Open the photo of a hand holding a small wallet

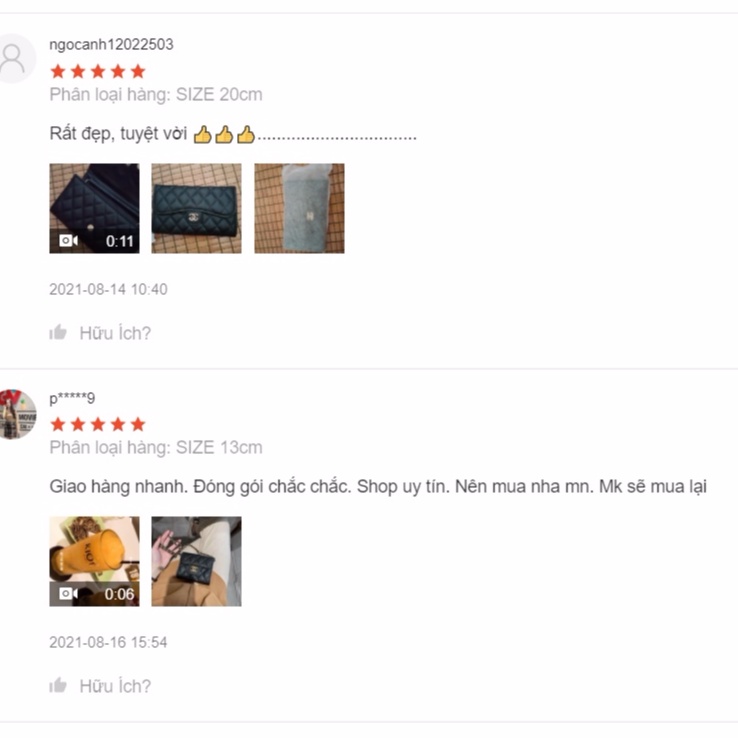click(x=196, y=561)
